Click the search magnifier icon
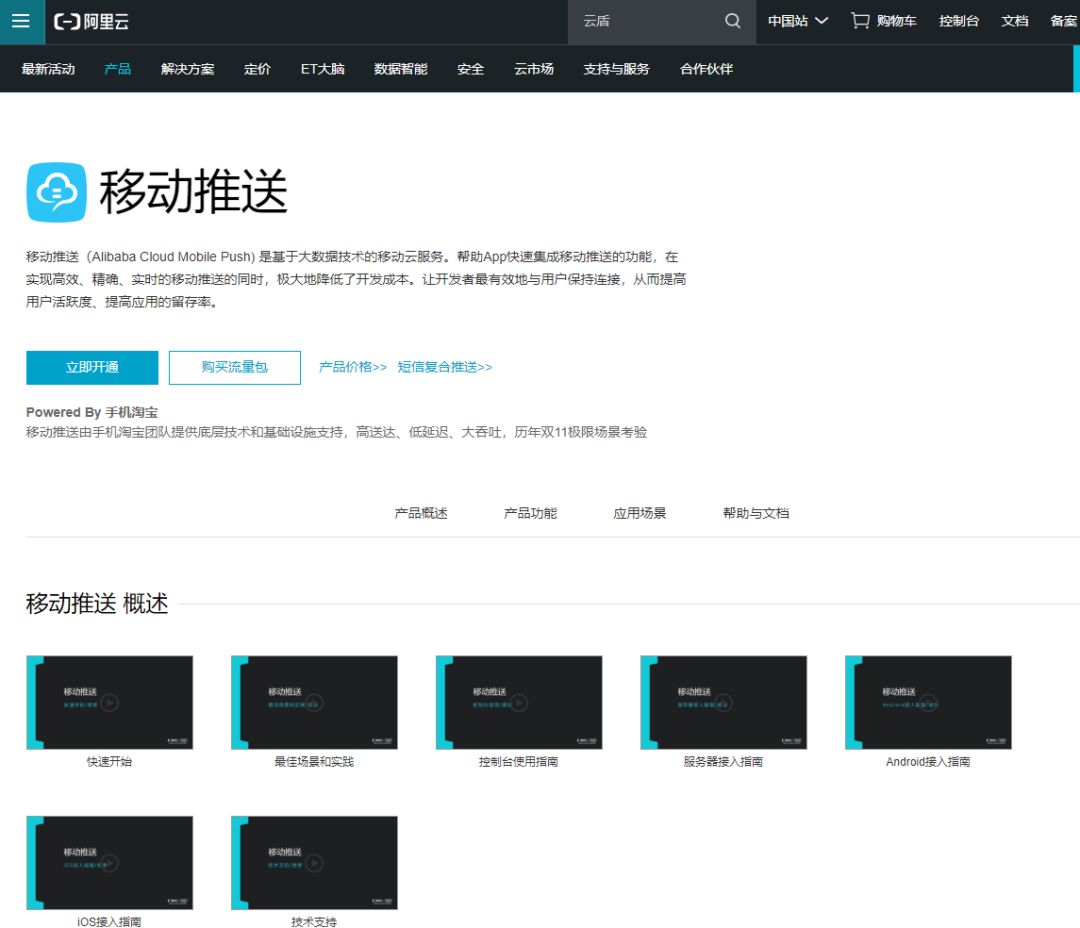1080x928 pixels. tap(731, 21)
